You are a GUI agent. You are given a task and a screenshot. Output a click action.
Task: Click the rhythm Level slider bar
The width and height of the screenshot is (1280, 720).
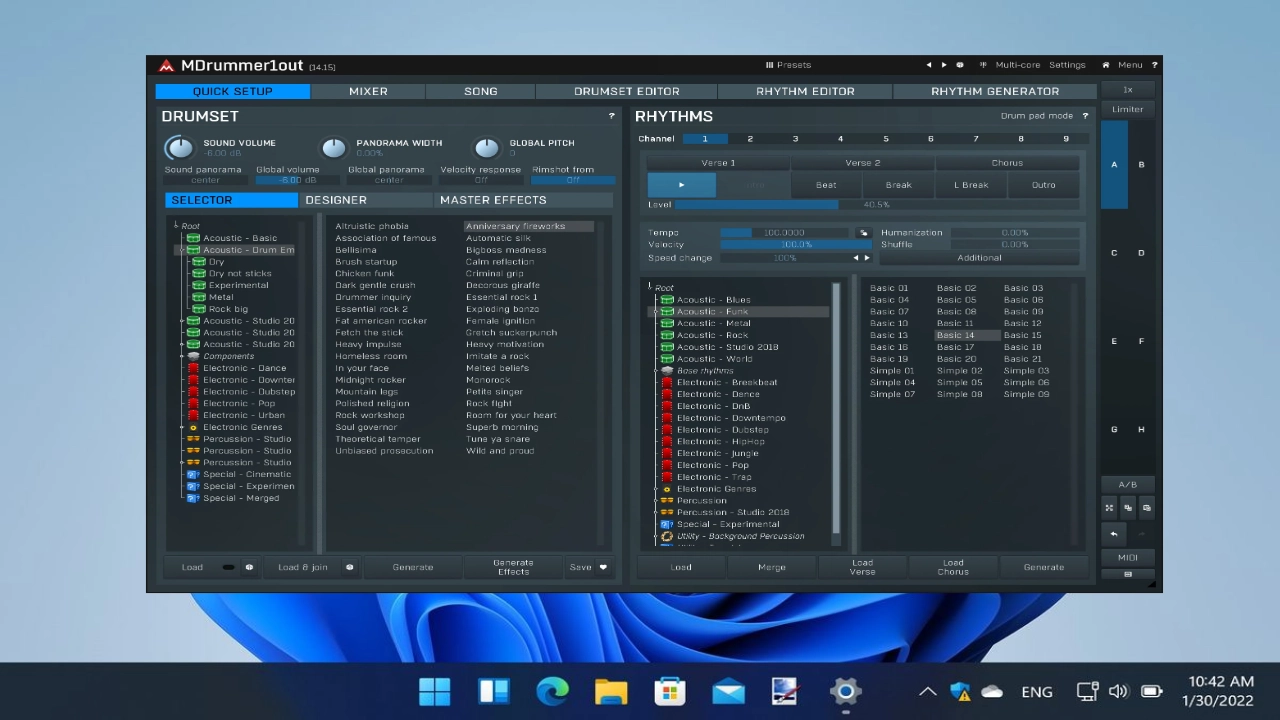[878, 205]
